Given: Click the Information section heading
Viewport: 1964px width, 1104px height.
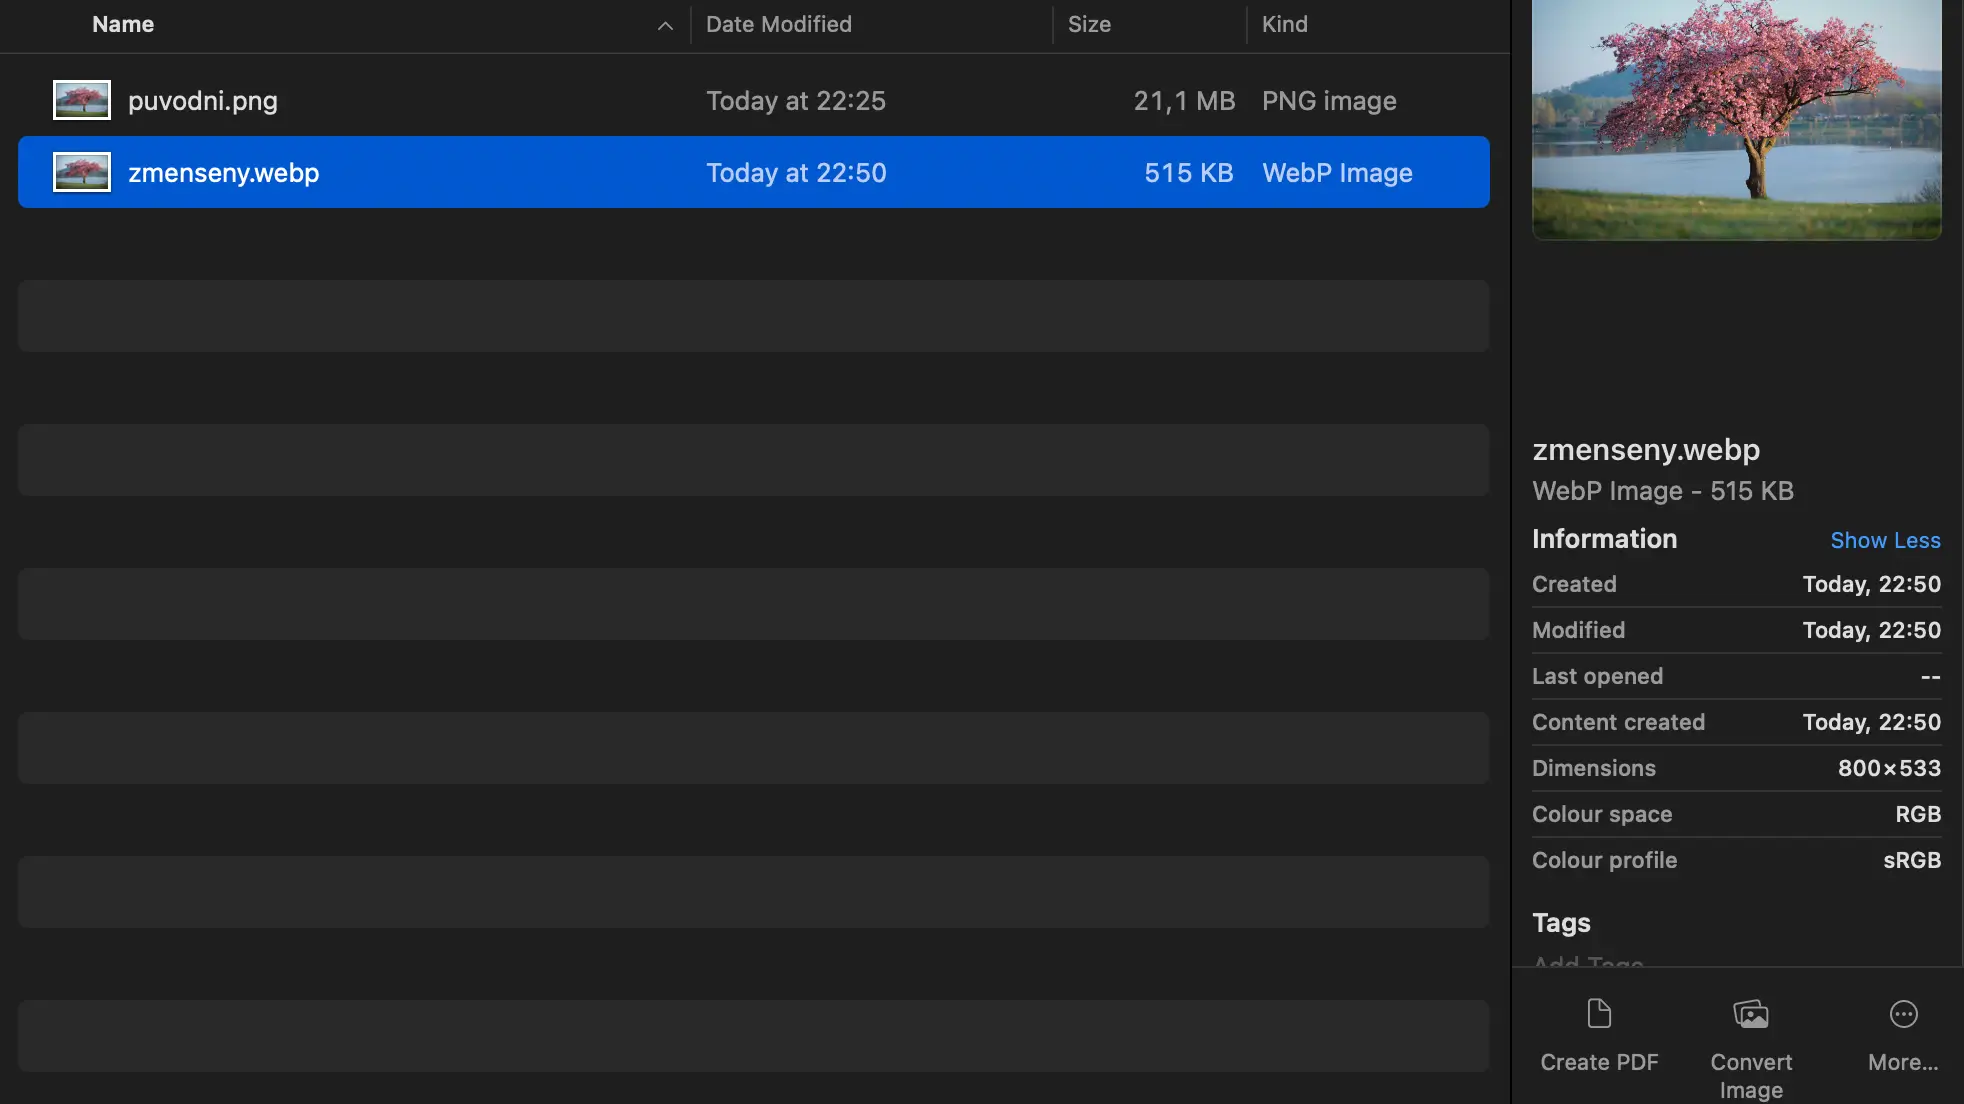Looking at the screenshot, I should (1604, 539).
